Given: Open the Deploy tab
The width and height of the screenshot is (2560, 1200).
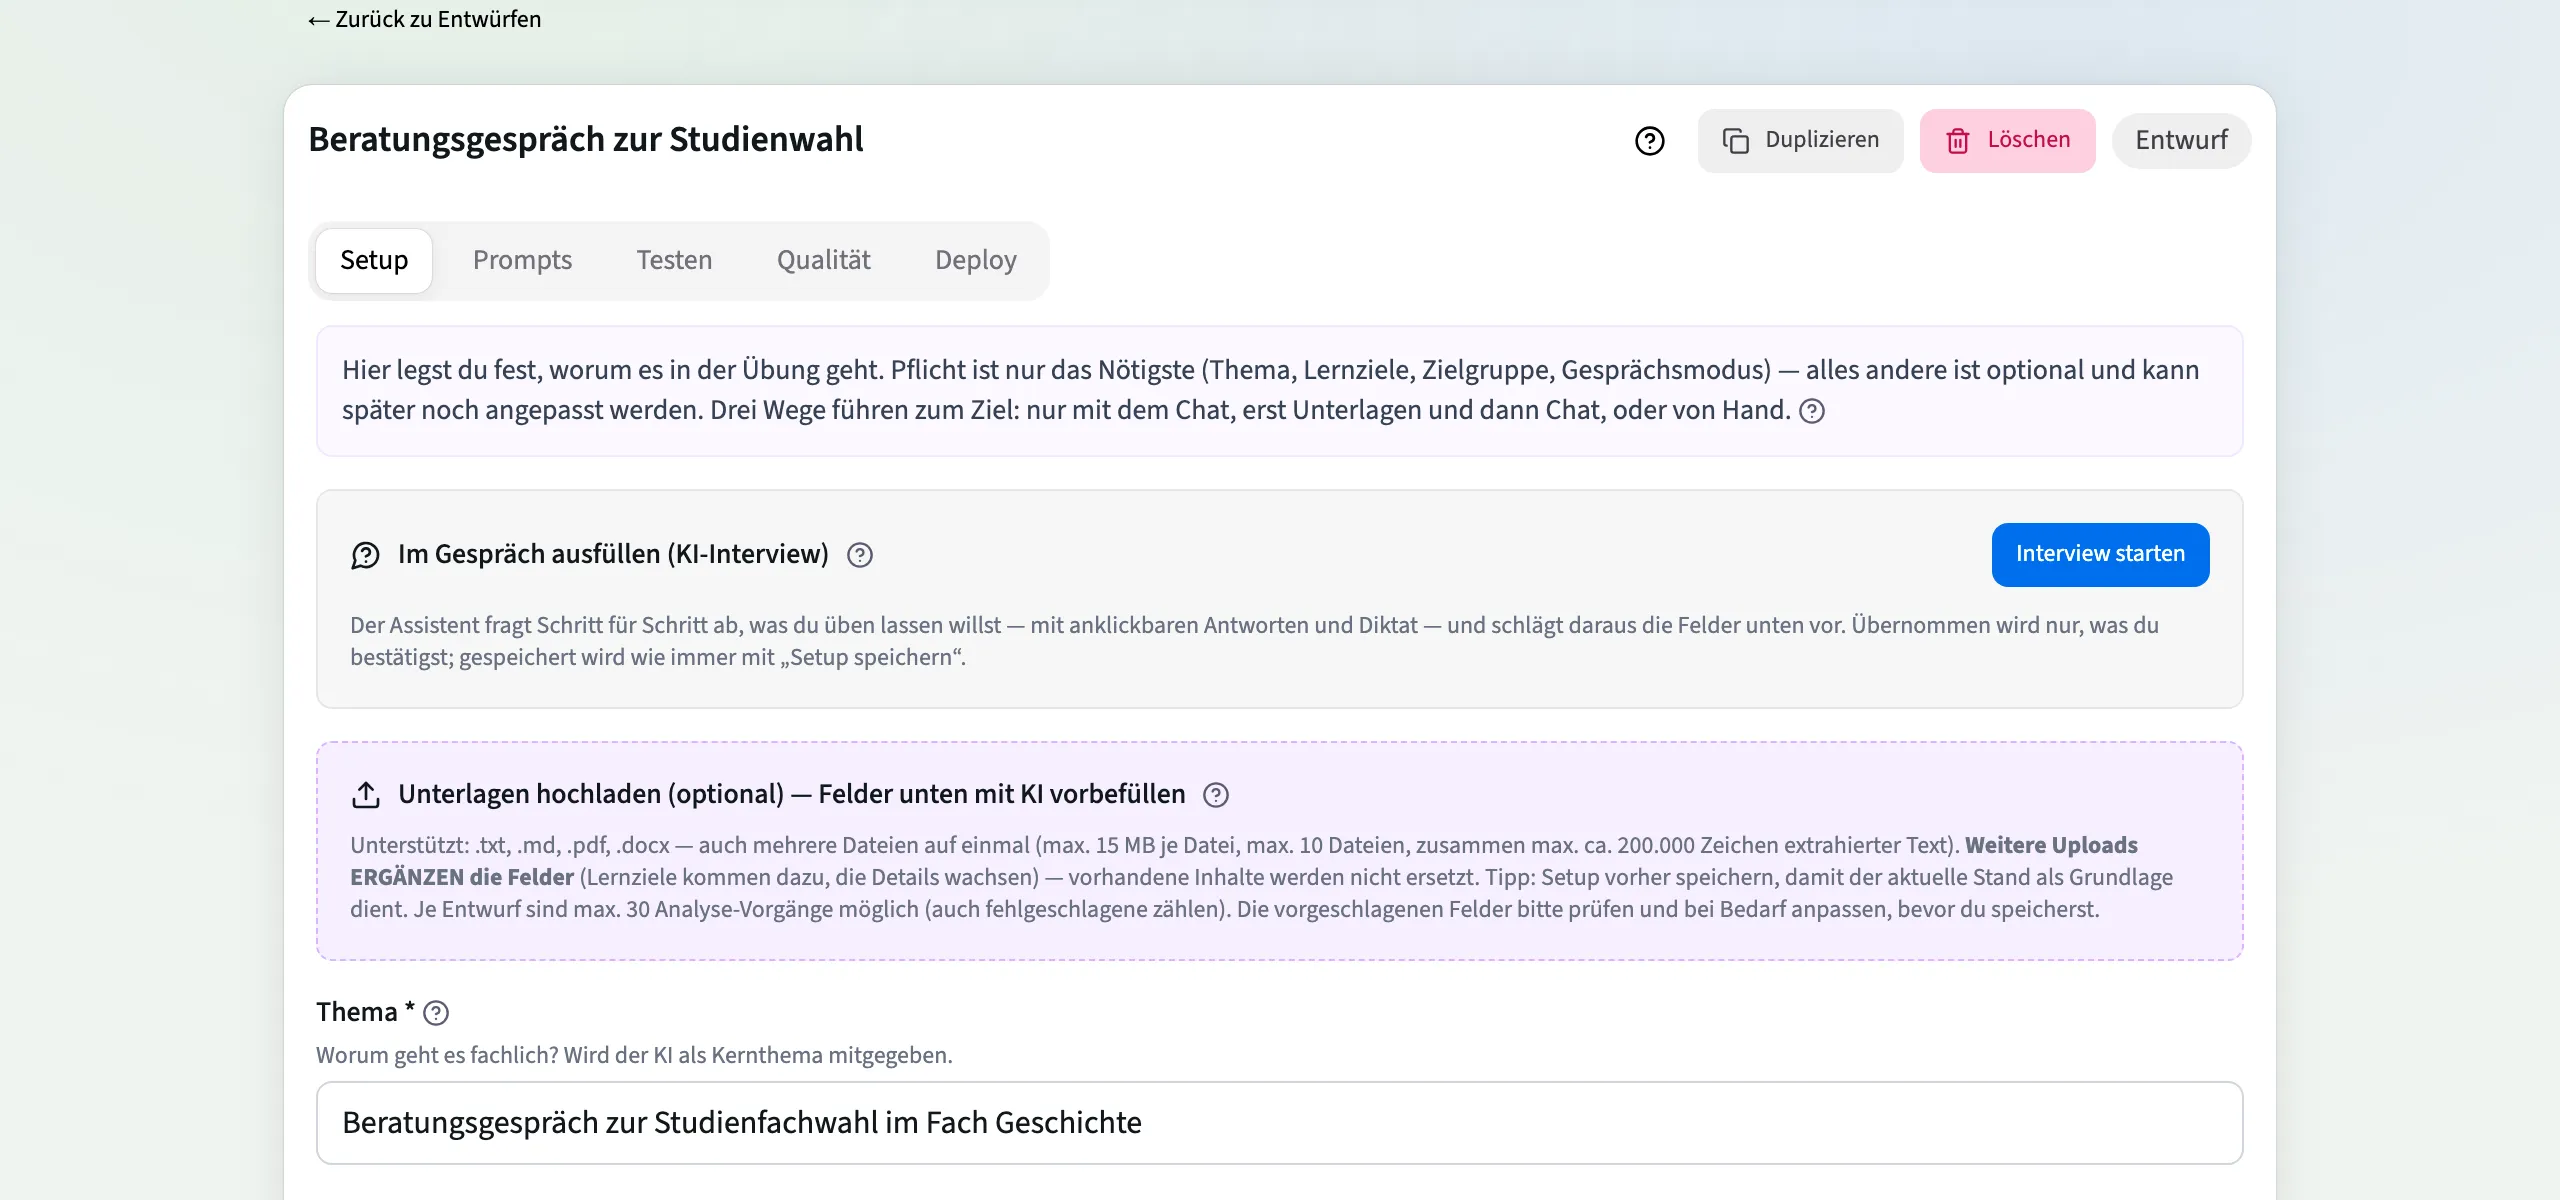Looking at the screenshot, I should point(976,260).
